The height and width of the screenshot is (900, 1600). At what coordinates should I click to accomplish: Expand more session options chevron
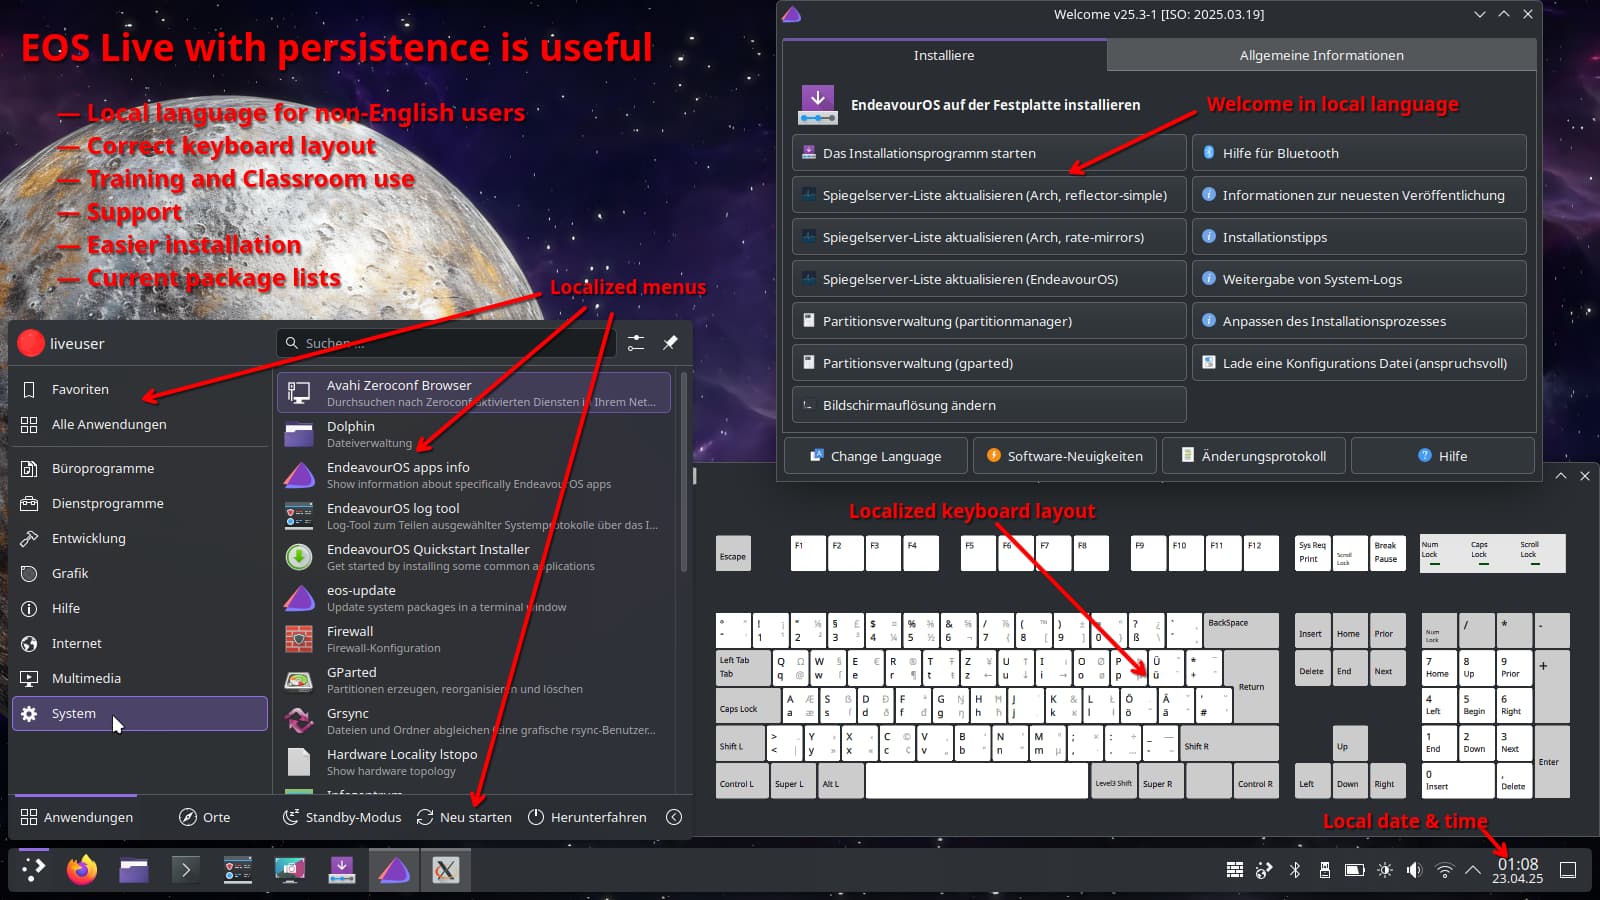pyautogui.click(x=674, y=817)
